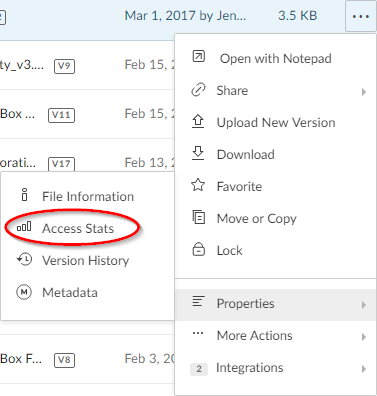Click the Metadata circled M icon
This screenshot has height=396, width=377.
click(24, 292)
